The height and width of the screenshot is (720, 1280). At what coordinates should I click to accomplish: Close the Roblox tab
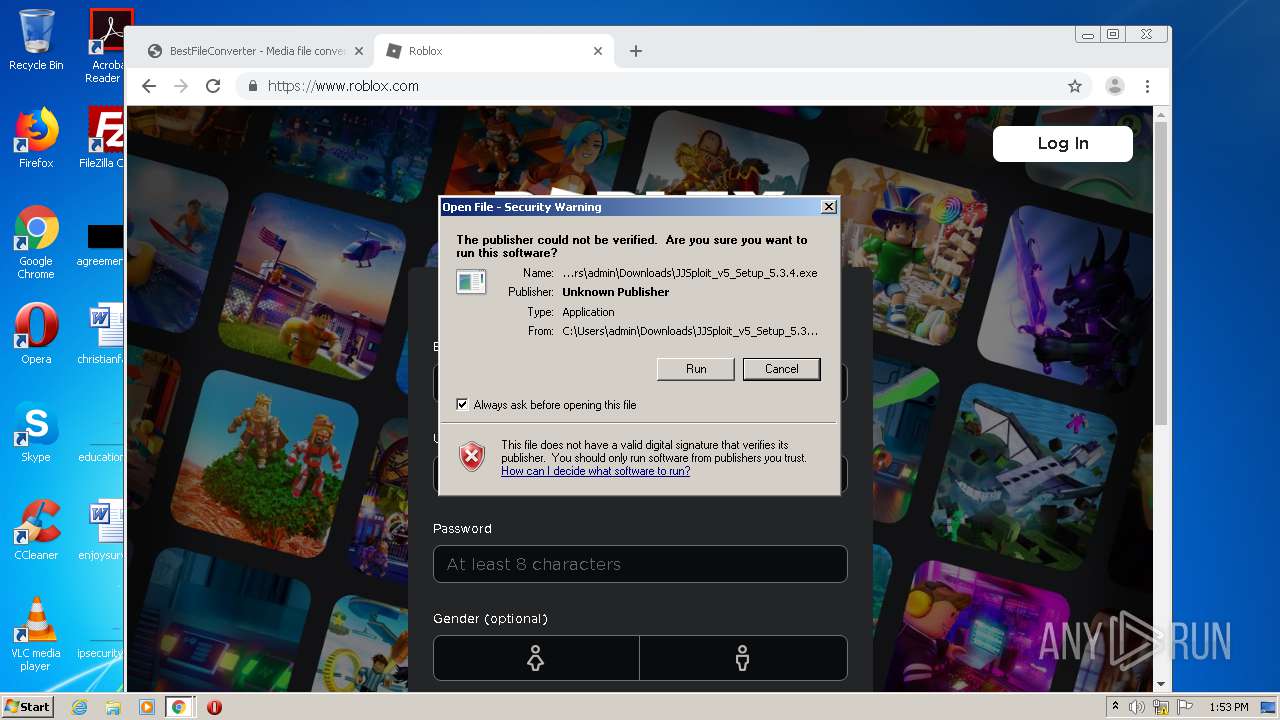pos(598,51)
